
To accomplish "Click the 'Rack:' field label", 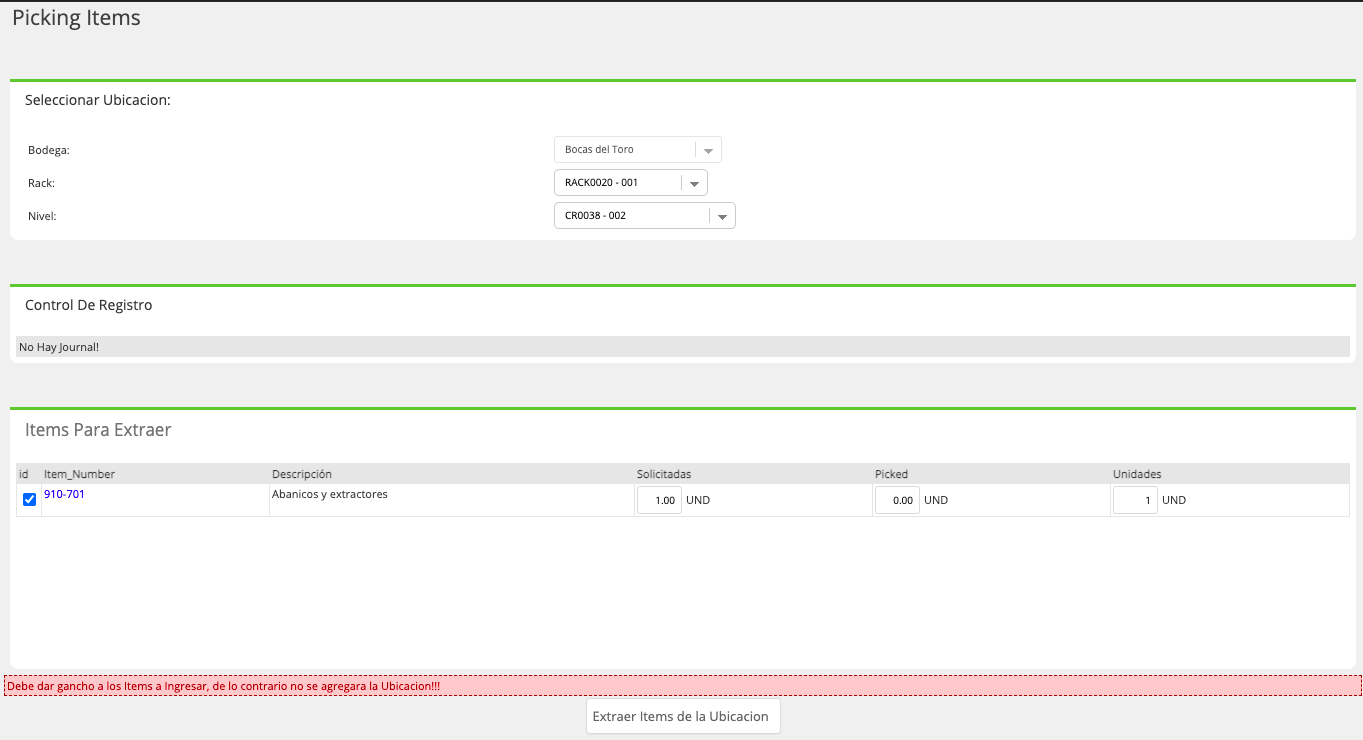I will pyautogui.click(x=41, y=183).
